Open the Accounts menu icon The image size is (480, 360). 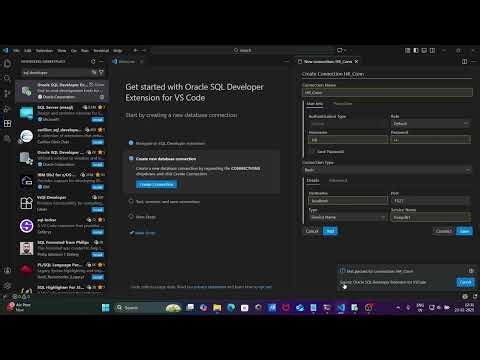7,271
